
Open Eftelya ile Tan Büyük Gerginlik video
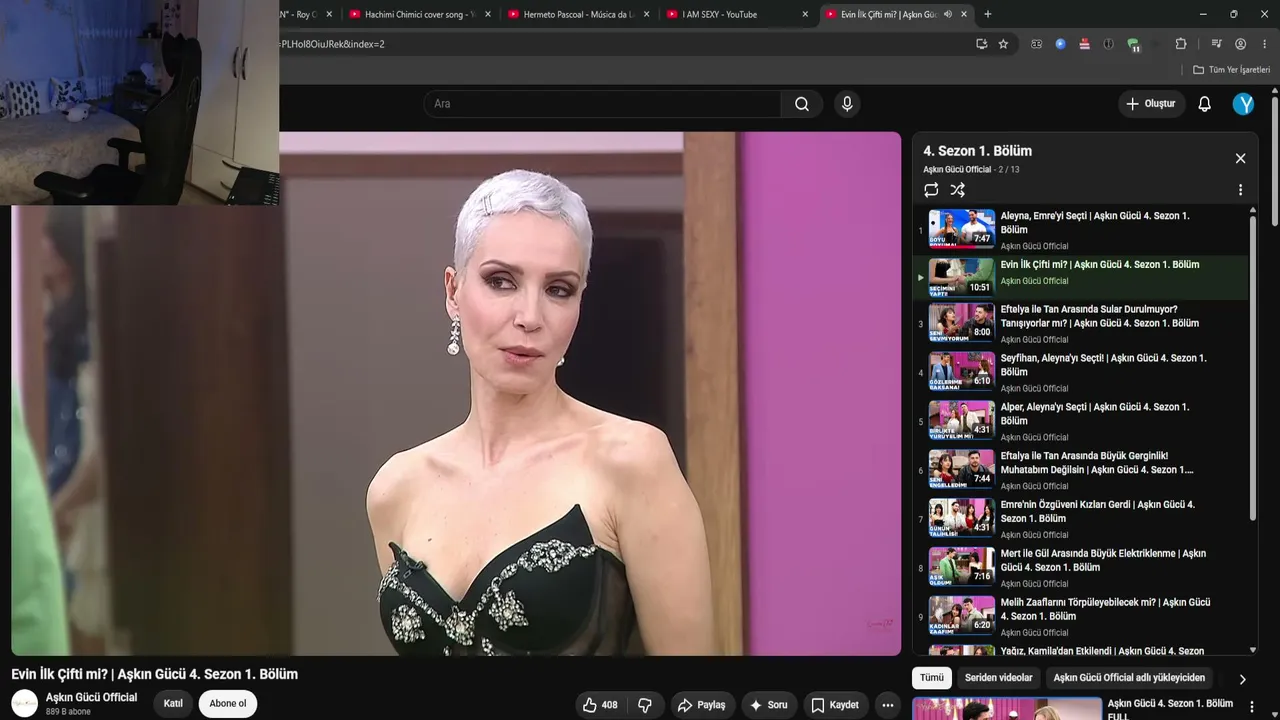pos(1082,469)
